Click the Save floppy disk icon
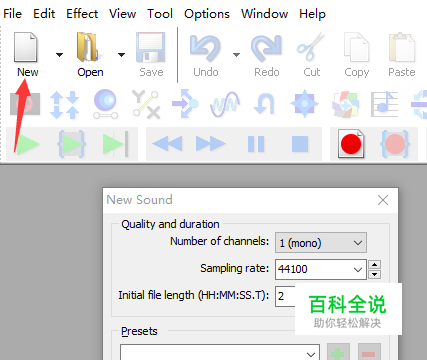 coord(151,47)
